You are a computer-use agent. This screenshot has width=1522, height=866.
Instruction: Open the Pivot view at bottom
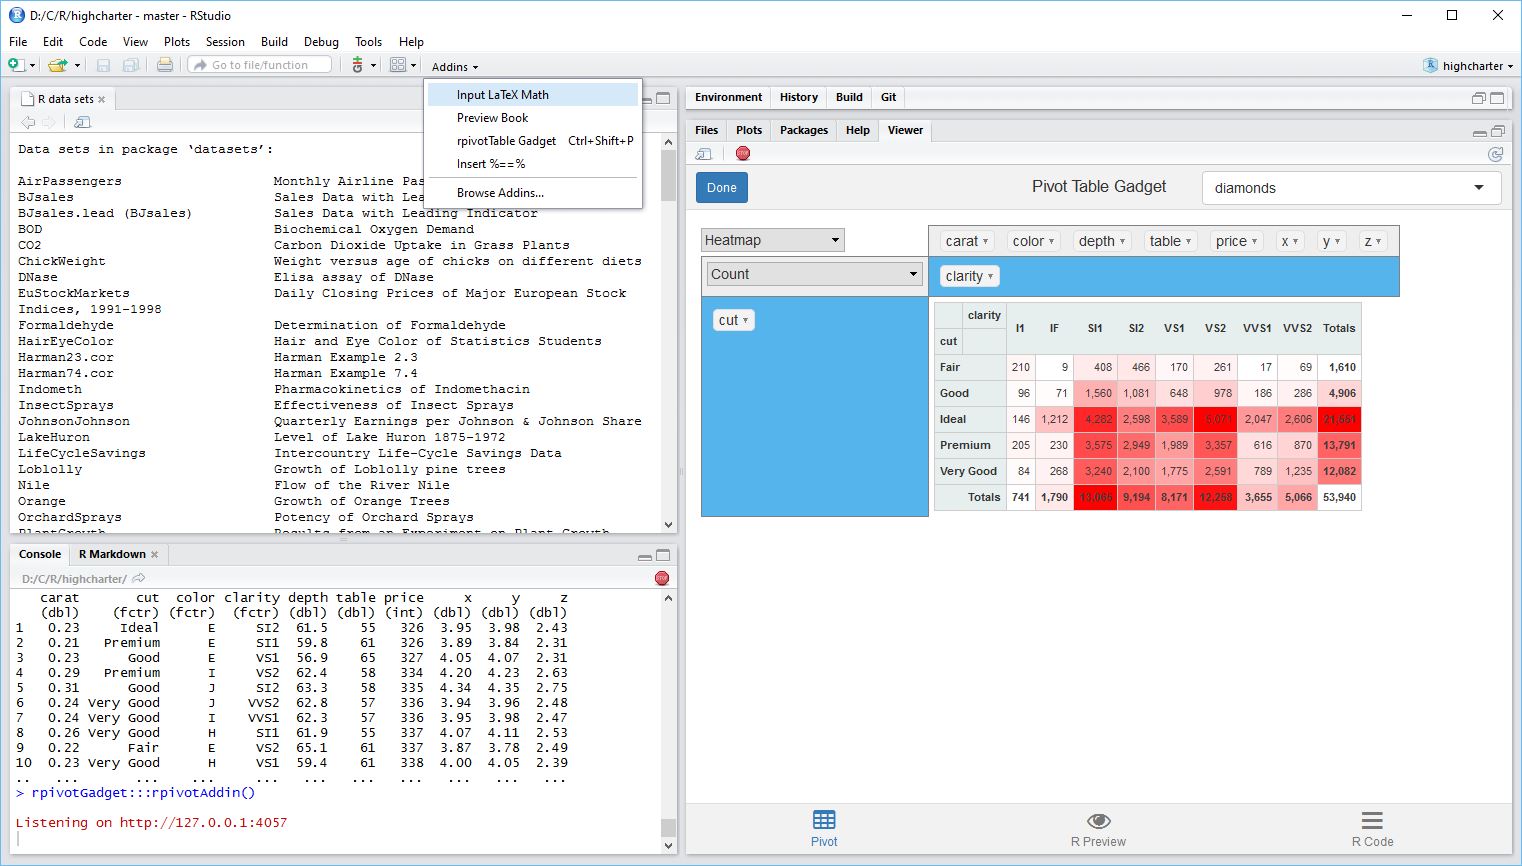click(x=824, y=829)
